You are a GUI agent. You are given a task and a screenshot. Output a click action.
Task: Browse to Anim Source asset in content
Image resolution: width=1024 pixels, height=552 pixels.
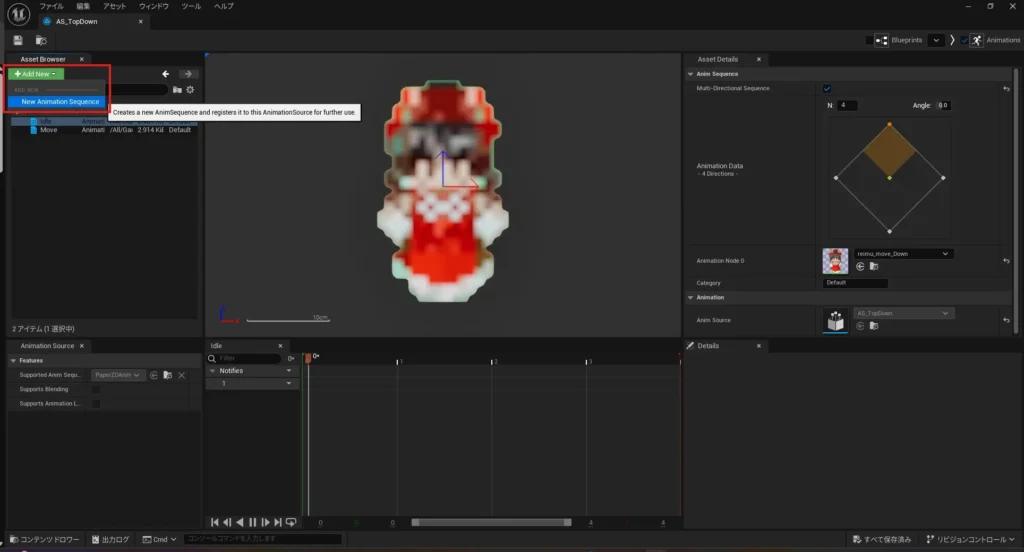(874, 326)
